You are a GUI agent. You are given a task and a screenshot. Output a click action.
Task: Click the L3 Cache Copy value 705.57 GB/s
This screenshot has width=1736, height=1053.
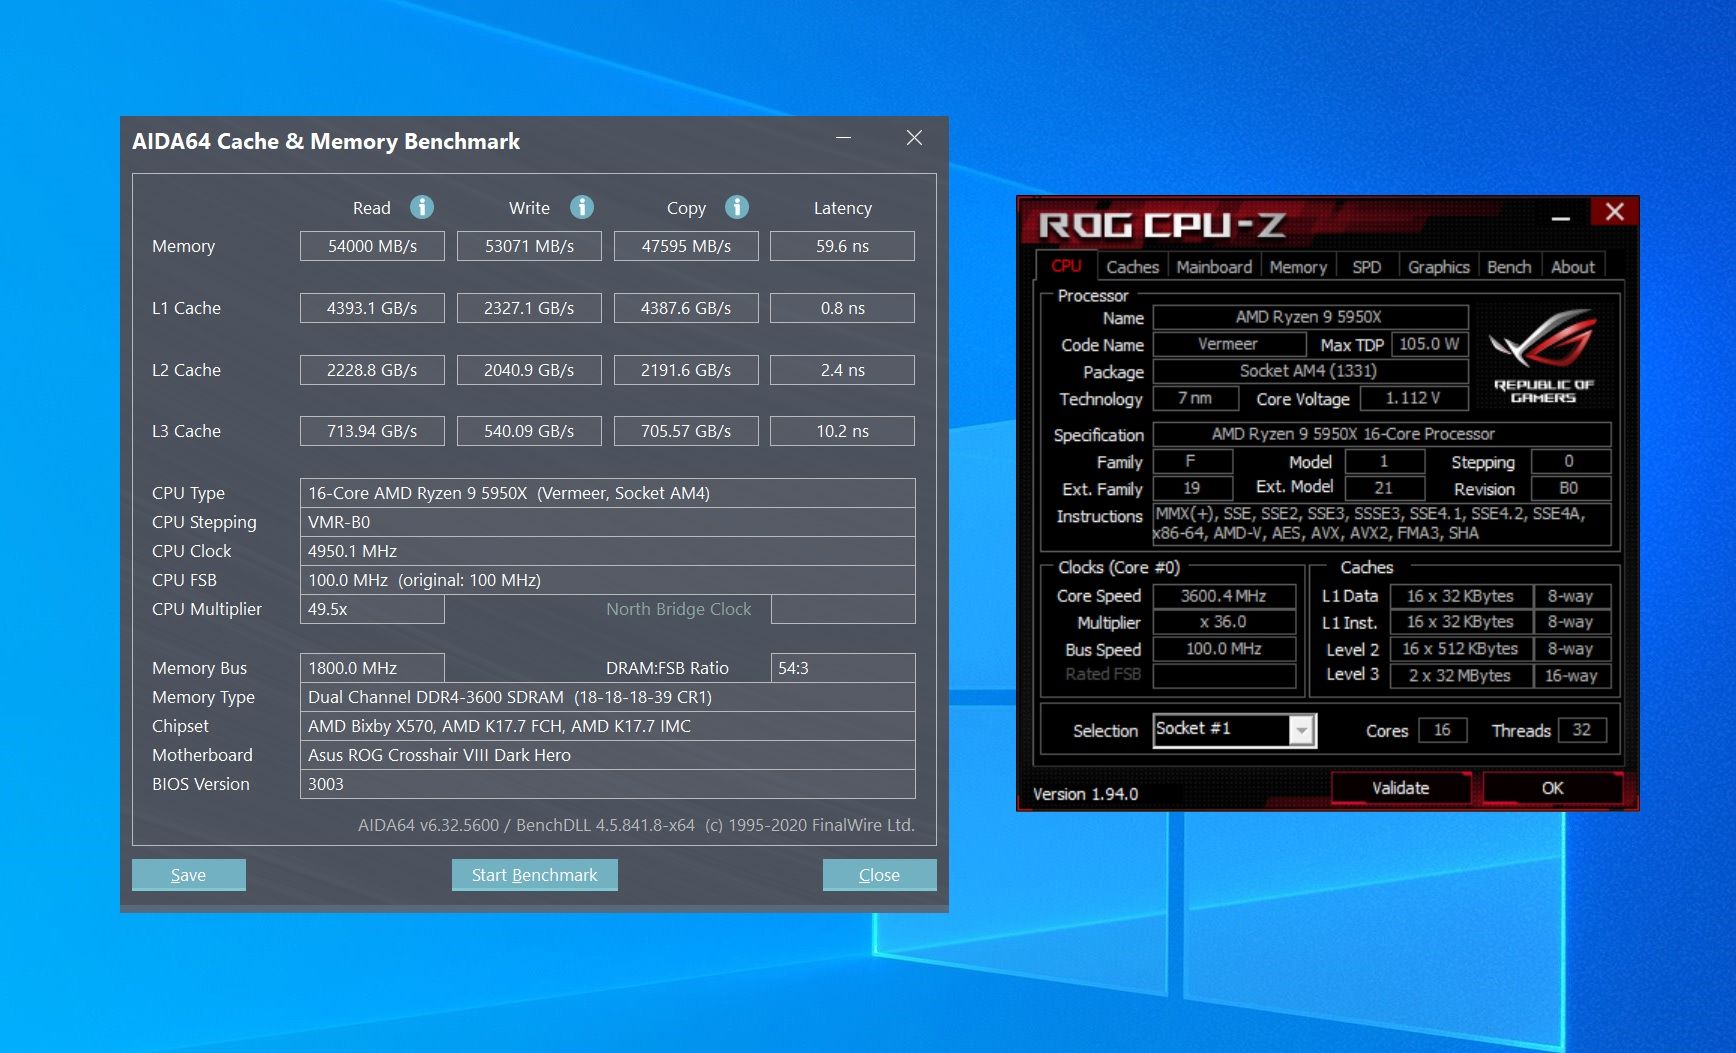point(686,431)
